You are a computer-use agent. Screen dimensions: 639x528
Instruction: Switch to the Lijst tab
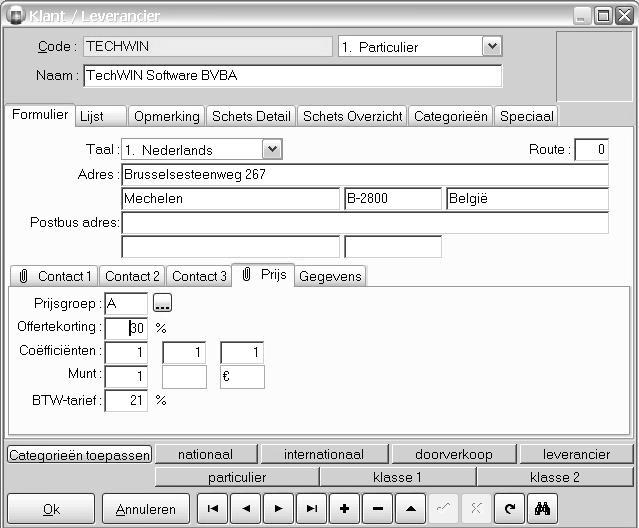point(100,117)
